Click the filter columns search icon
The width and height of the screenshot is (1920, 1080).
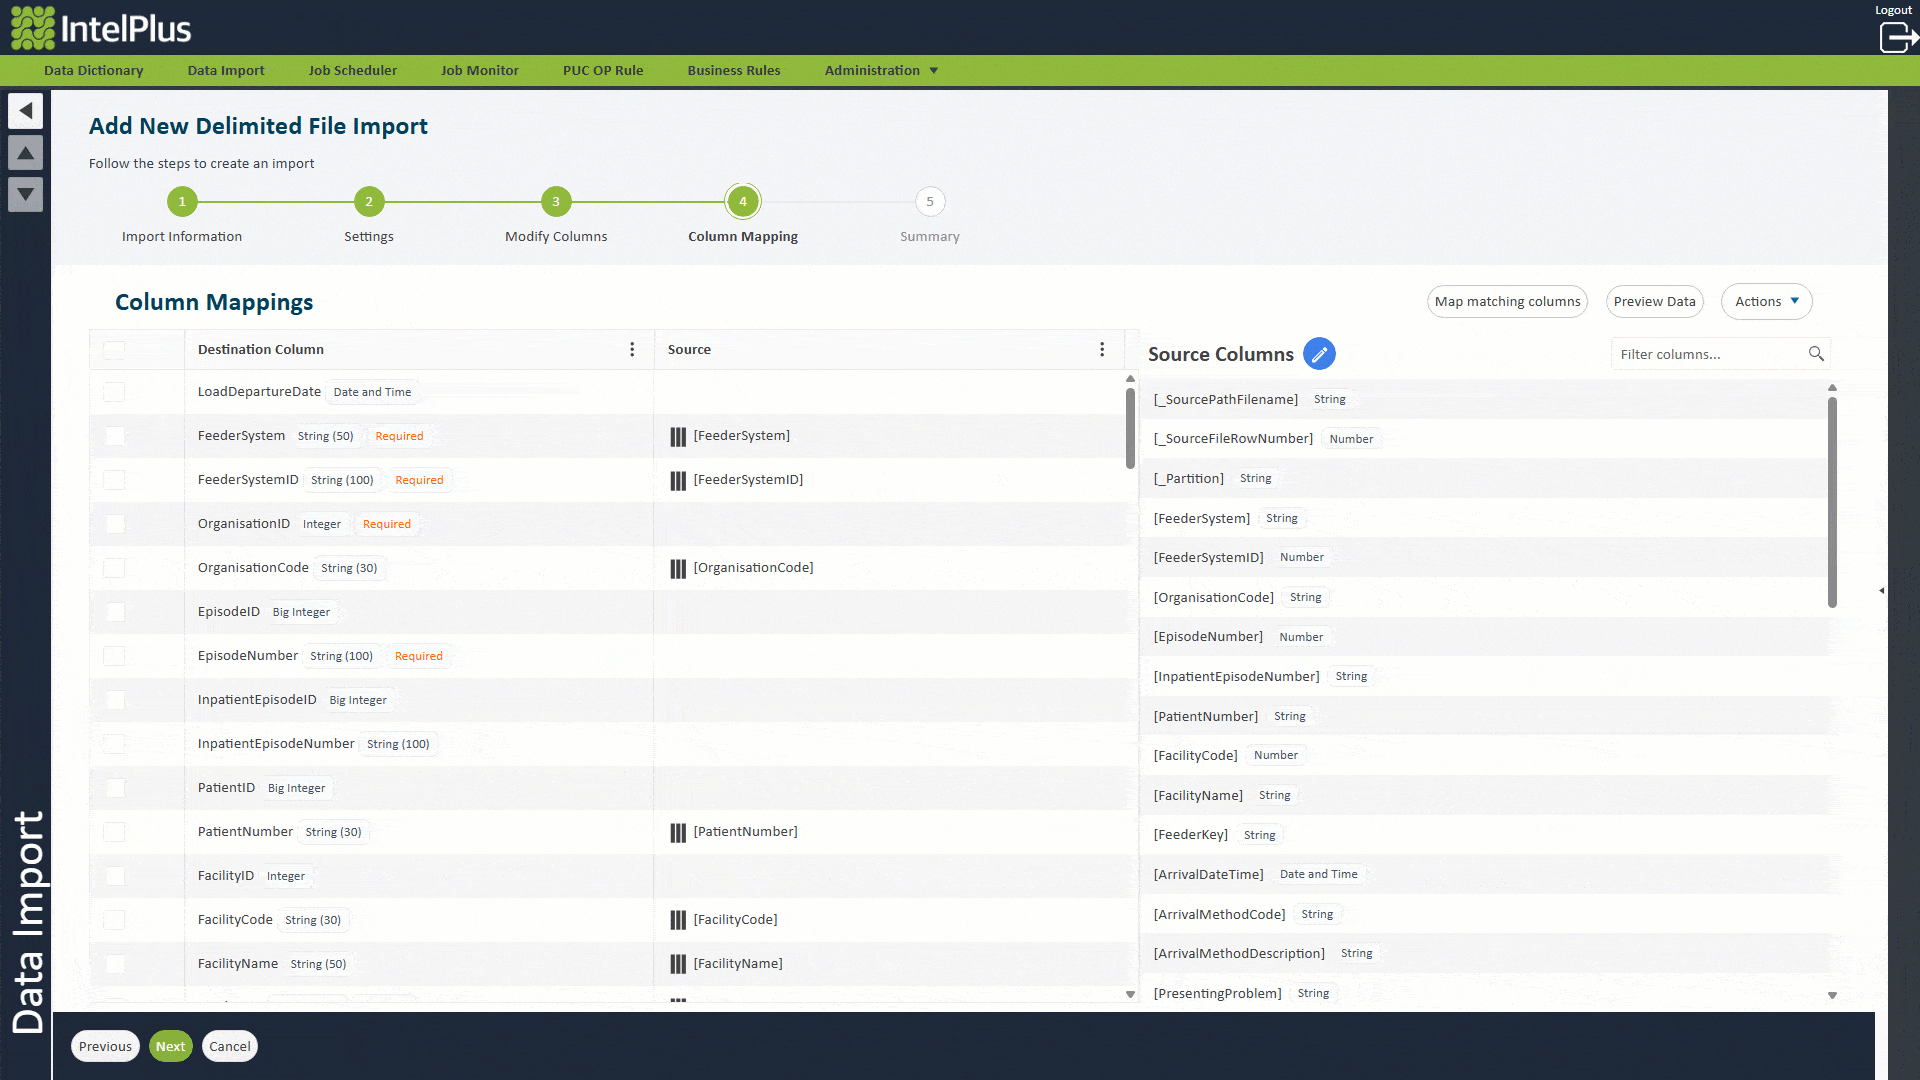tap(1816, 354)
